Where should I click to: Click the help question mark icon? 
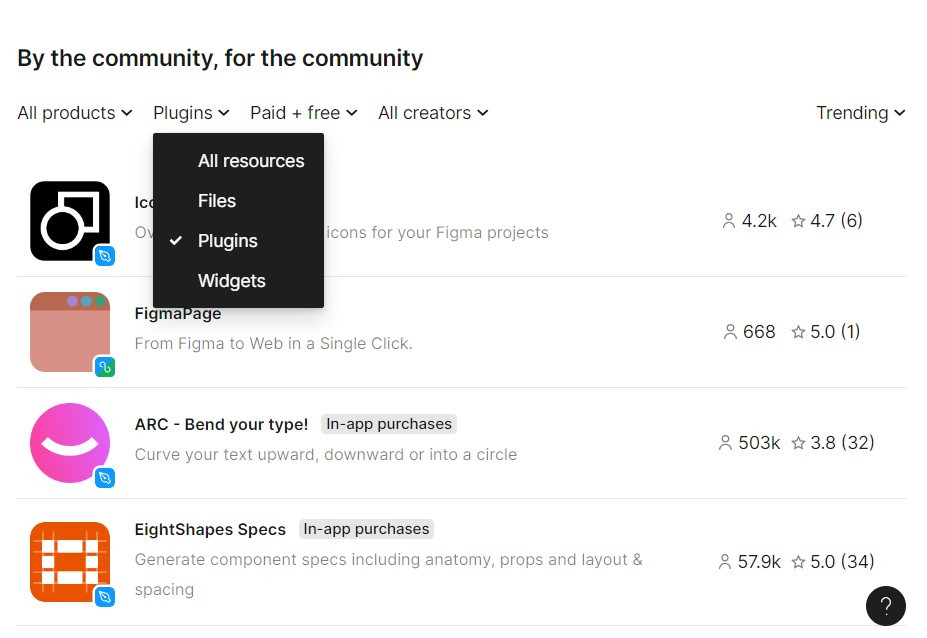(885, 606)
